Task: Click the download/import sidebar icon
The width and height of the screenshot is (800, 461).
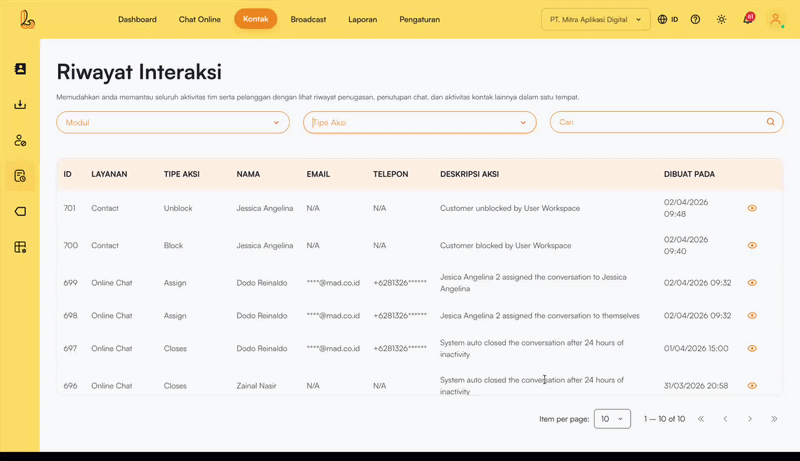Action: pos(20,105)
